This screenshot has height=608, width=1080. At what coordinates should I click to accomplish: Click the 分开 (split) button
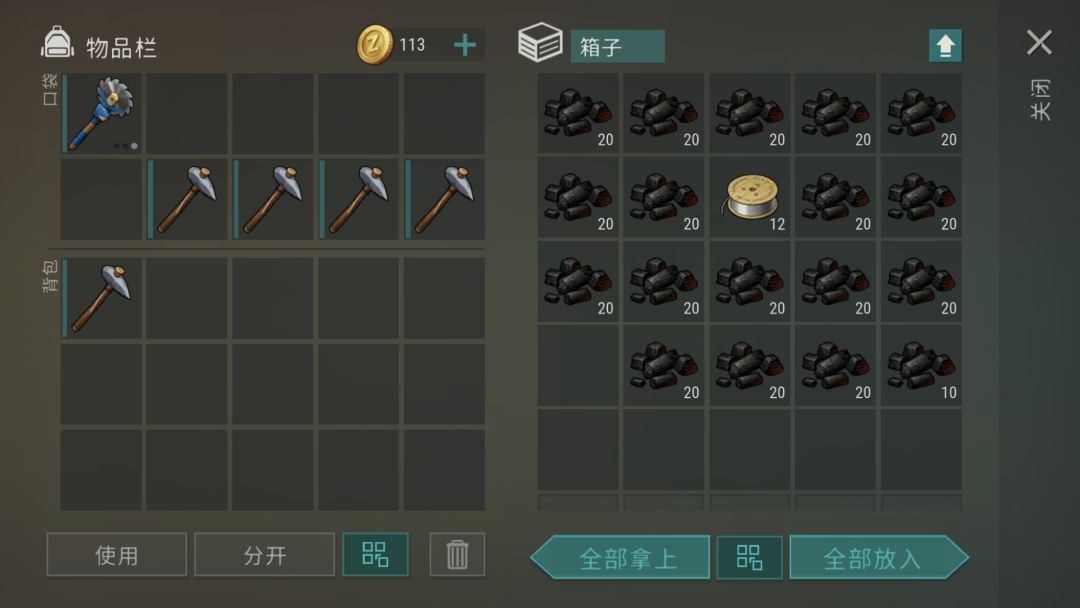tap(264, 554)
